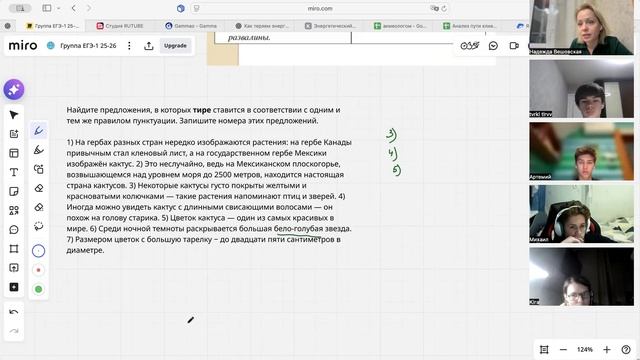Switch to Группа ЕГЭ-1 25 tab
The image size is (640, 360).
pos(52,26)
